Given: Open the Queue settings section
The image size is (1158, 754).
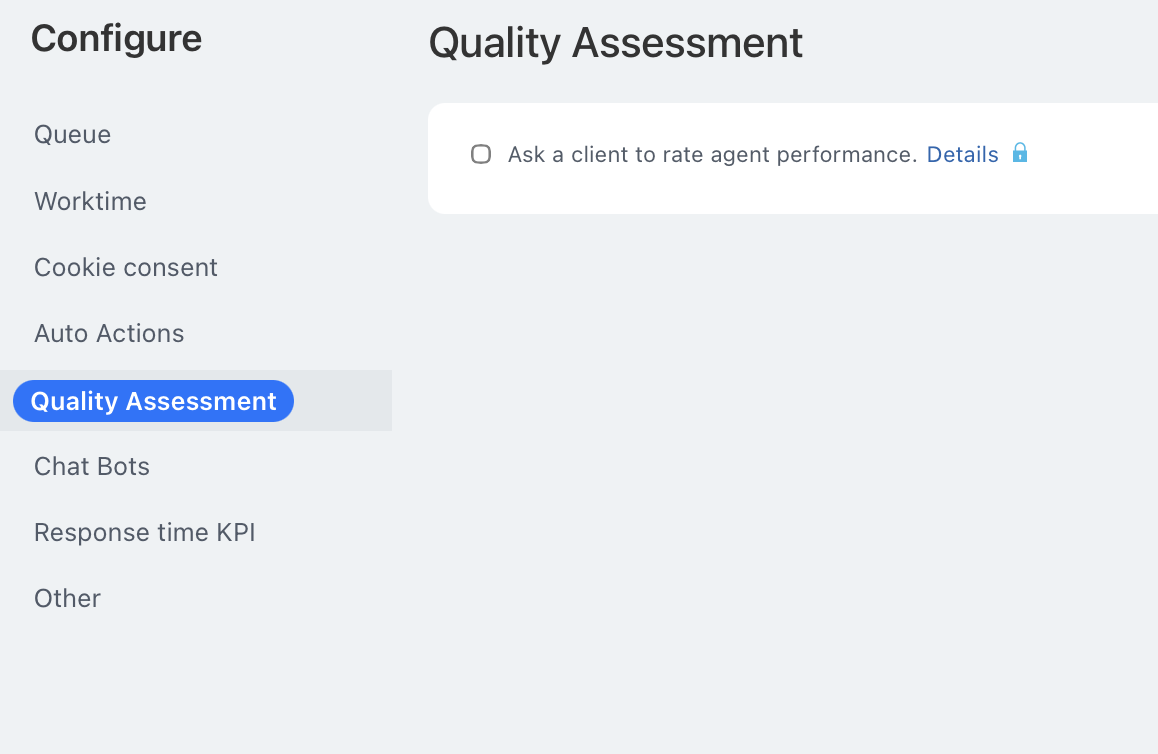Looking at the screenshot, I should pyautogui.click(x=72, y=134).
